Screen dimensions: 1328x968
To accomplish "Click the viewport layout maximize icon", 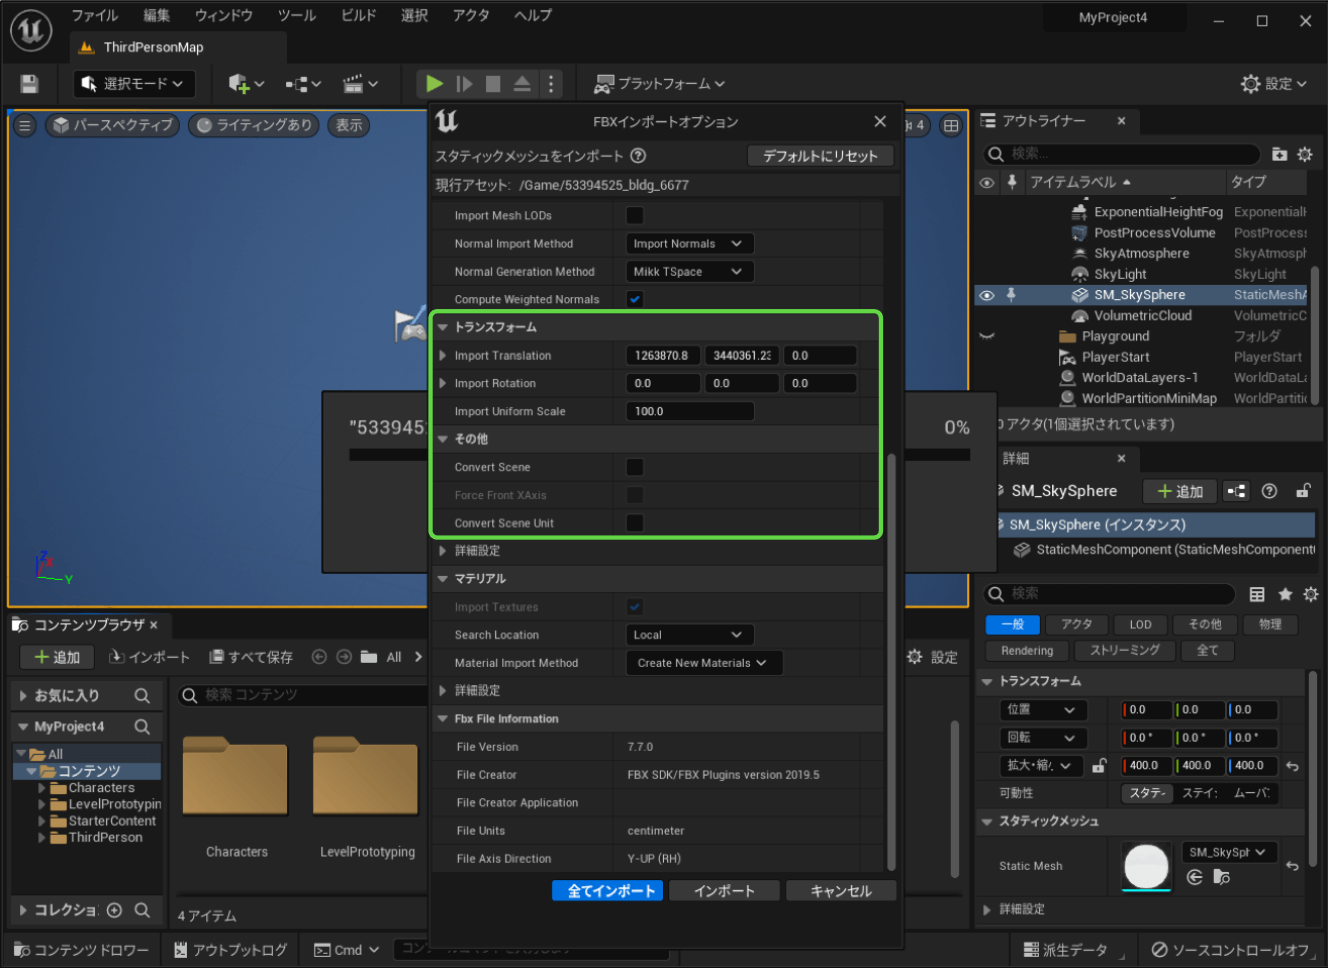I will [951, 126].
